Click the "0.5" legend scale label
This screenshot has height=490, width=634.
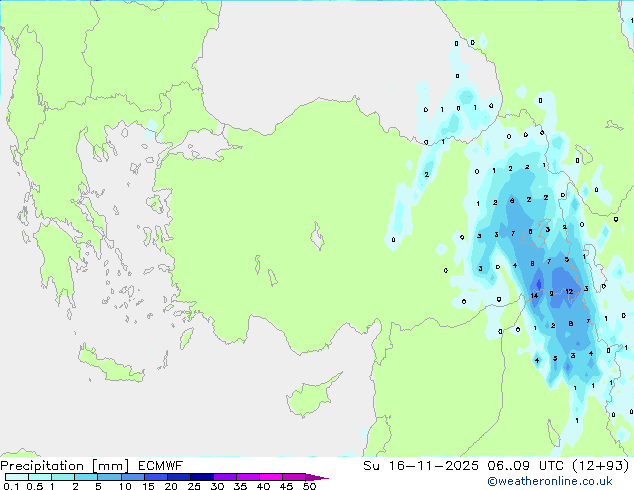pyautogui.click(x=35, y=486)
